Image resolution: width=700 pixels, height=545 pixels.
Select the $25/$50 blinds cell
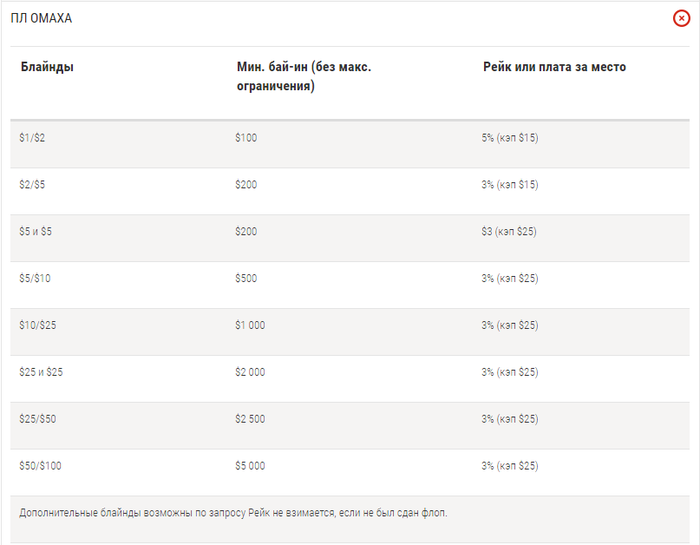coord(38,419)
